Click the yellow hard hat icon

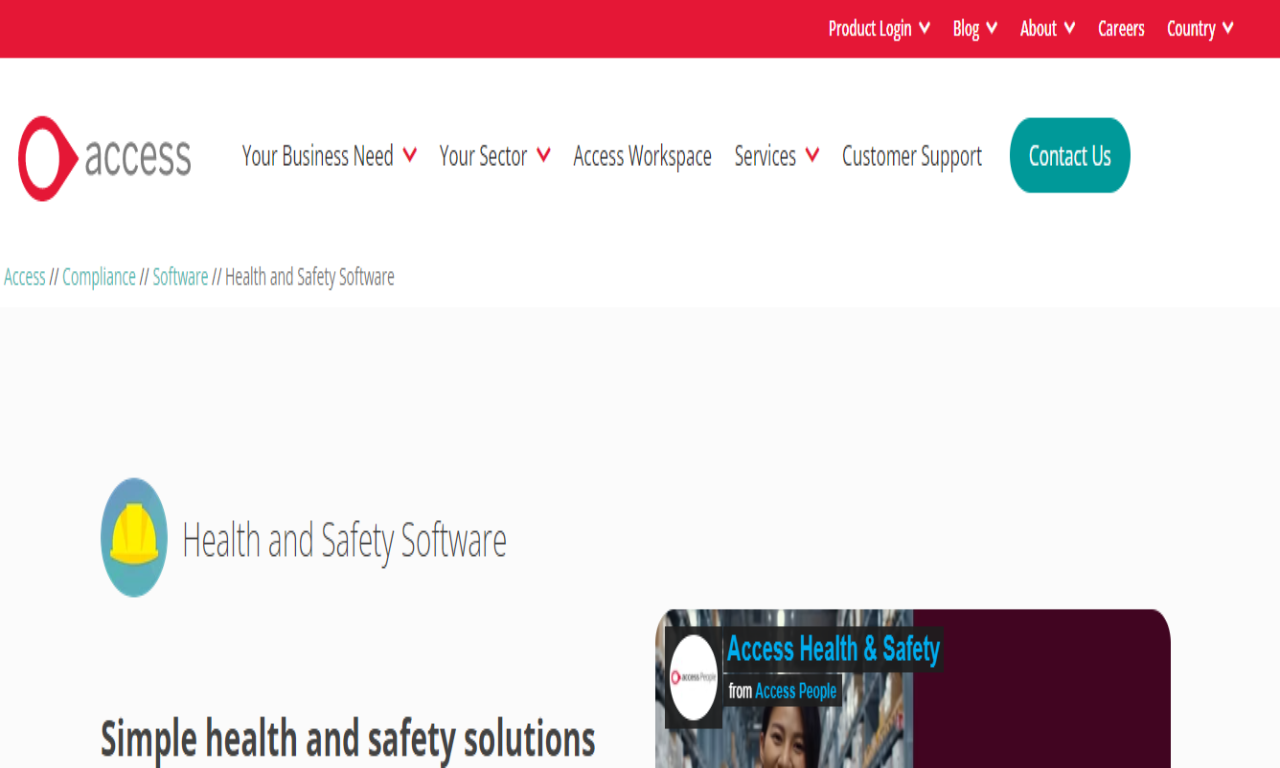pos(134,537)
